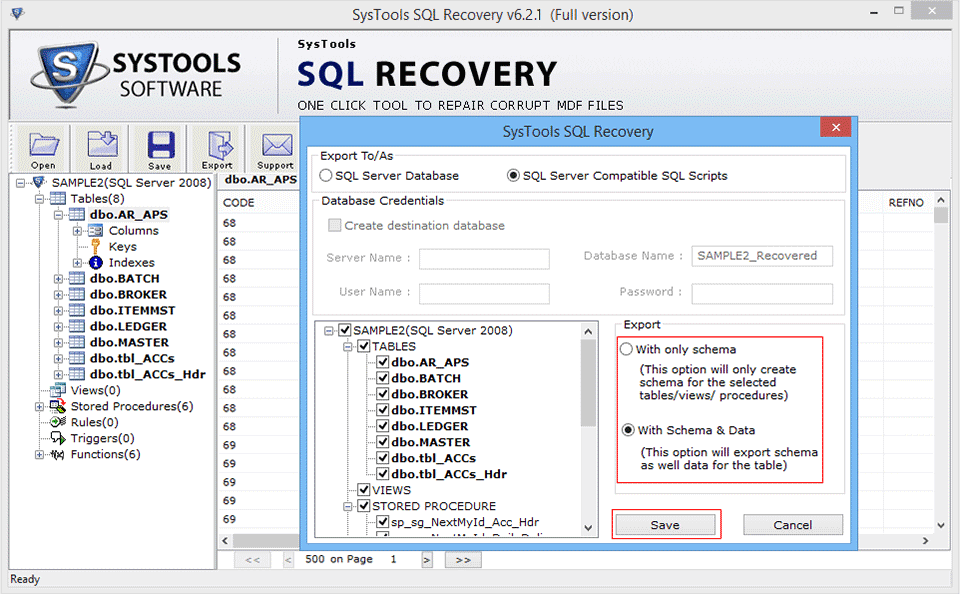Screen dimensions: 960x594
Task: Uncheck the VIEWS checkbox in export tree
Action: coord(364,490)
